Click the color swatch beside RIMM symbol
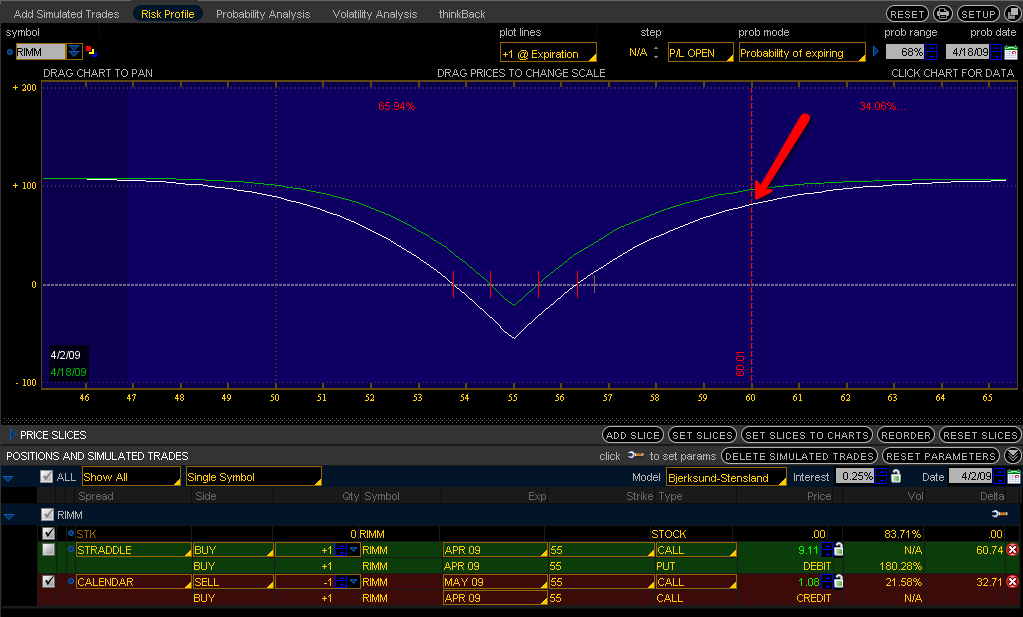 click(x=92, y=52)
